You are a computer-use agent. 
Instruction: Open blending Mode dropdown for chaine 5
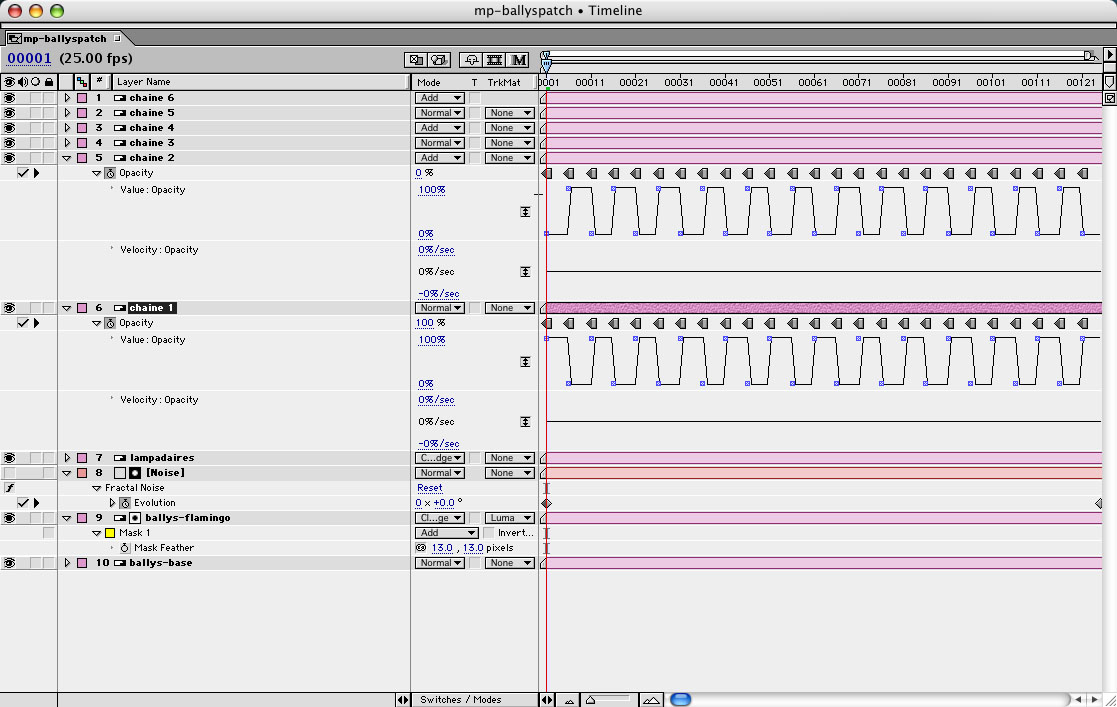point(439,113)
